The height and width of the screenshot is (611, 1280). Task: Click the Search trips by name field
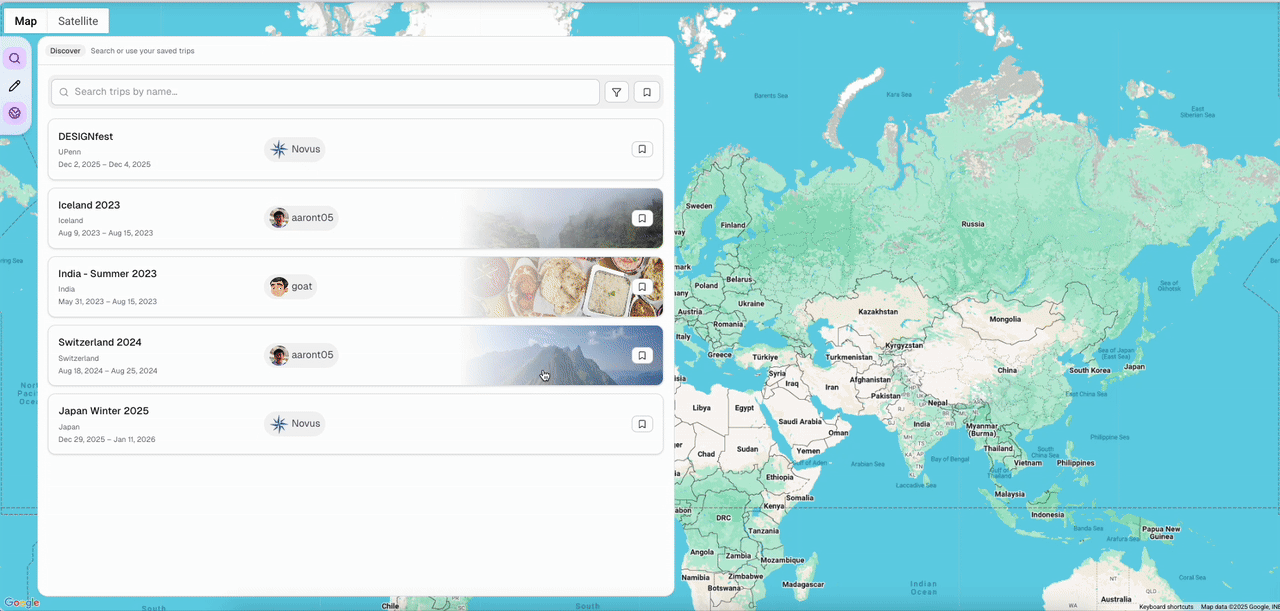(325, 92)
